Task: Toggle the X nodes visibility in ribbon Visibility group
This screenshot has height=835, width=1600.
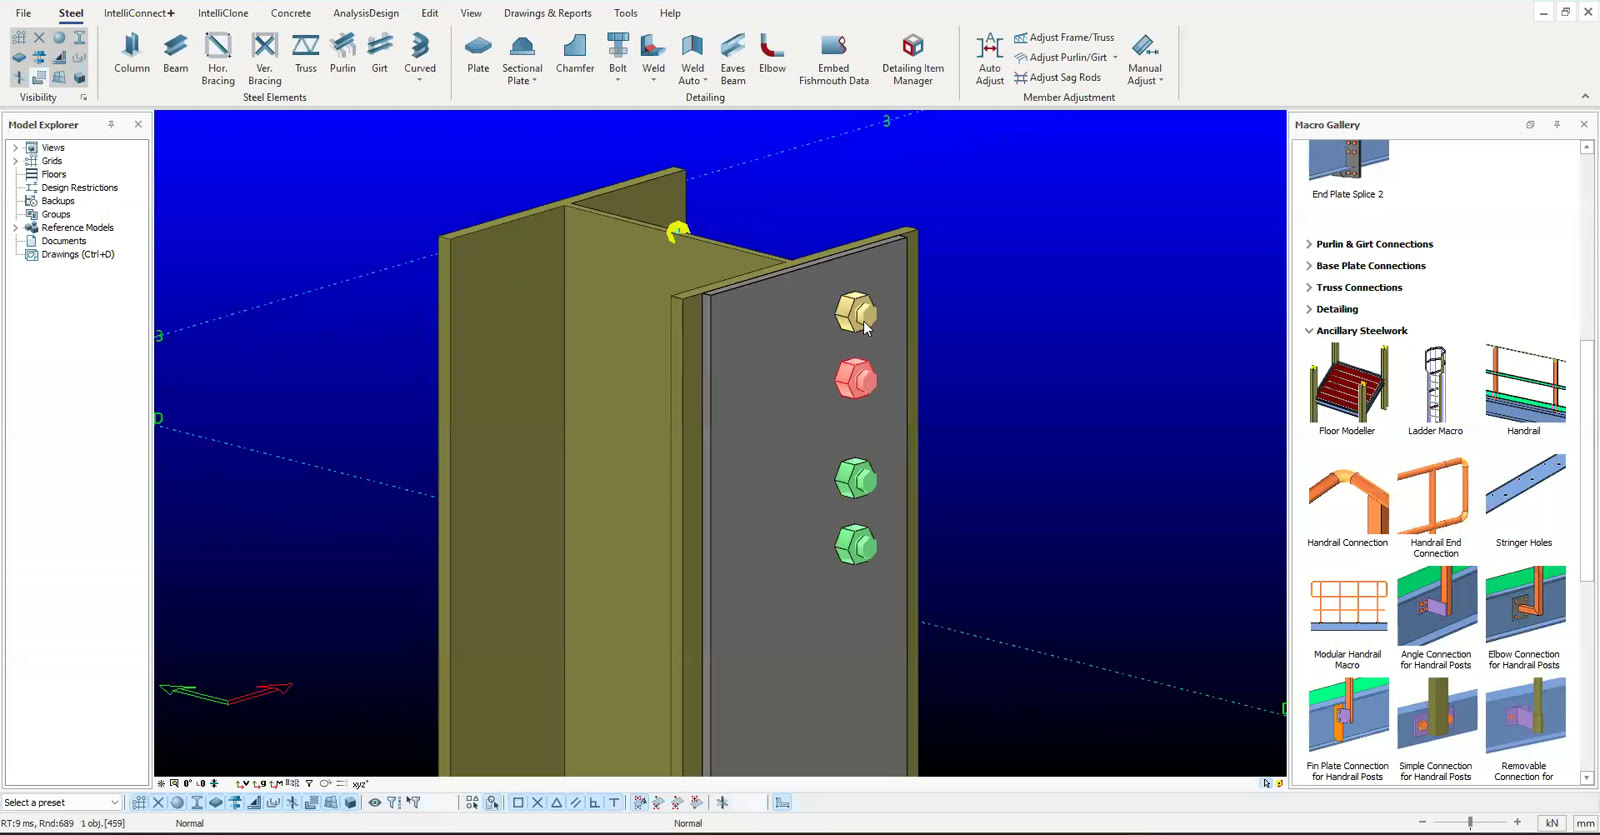Action: point(39,37)
